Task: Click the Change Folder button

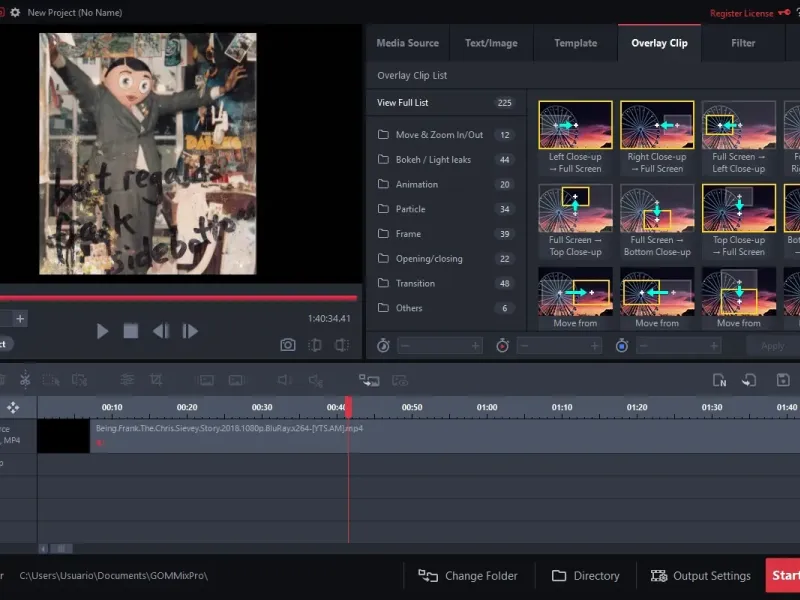Action: (x=468, y=576)
